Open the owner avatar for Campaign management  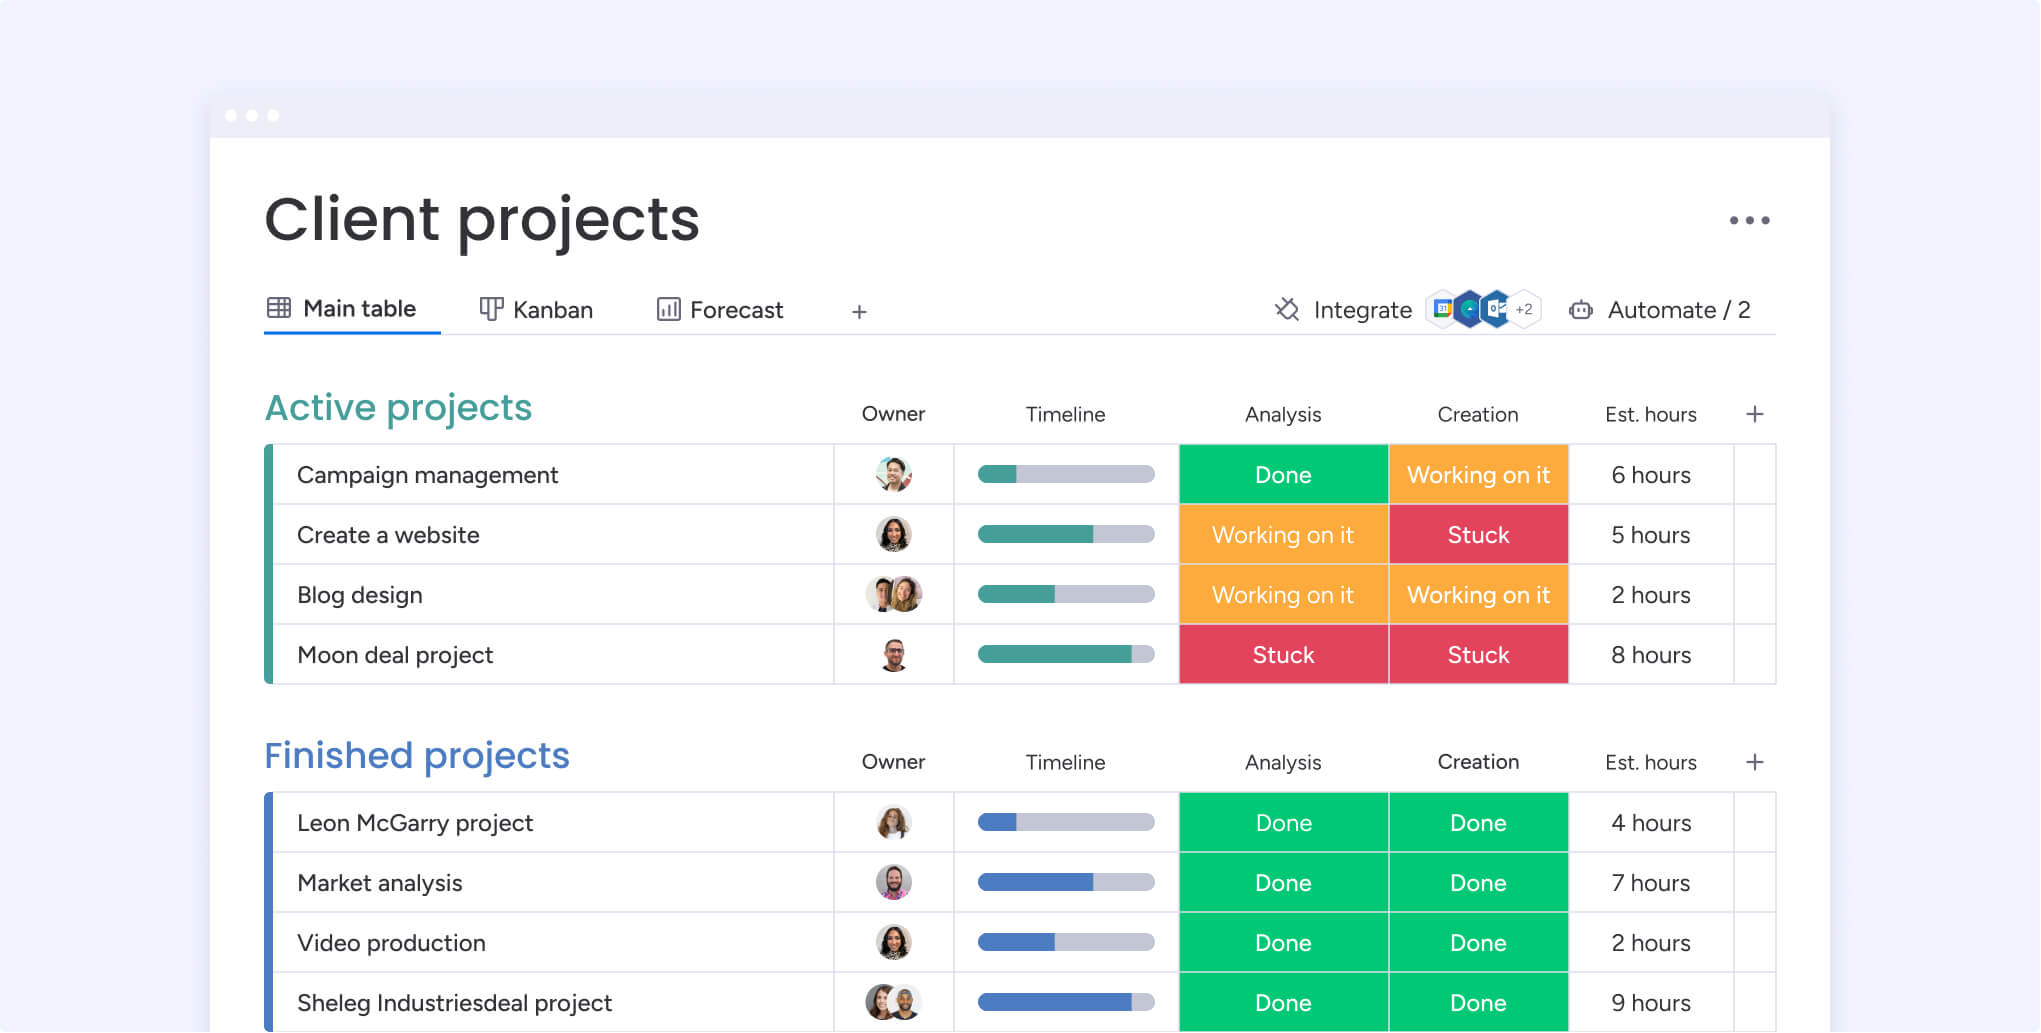(x=893, y=474)
